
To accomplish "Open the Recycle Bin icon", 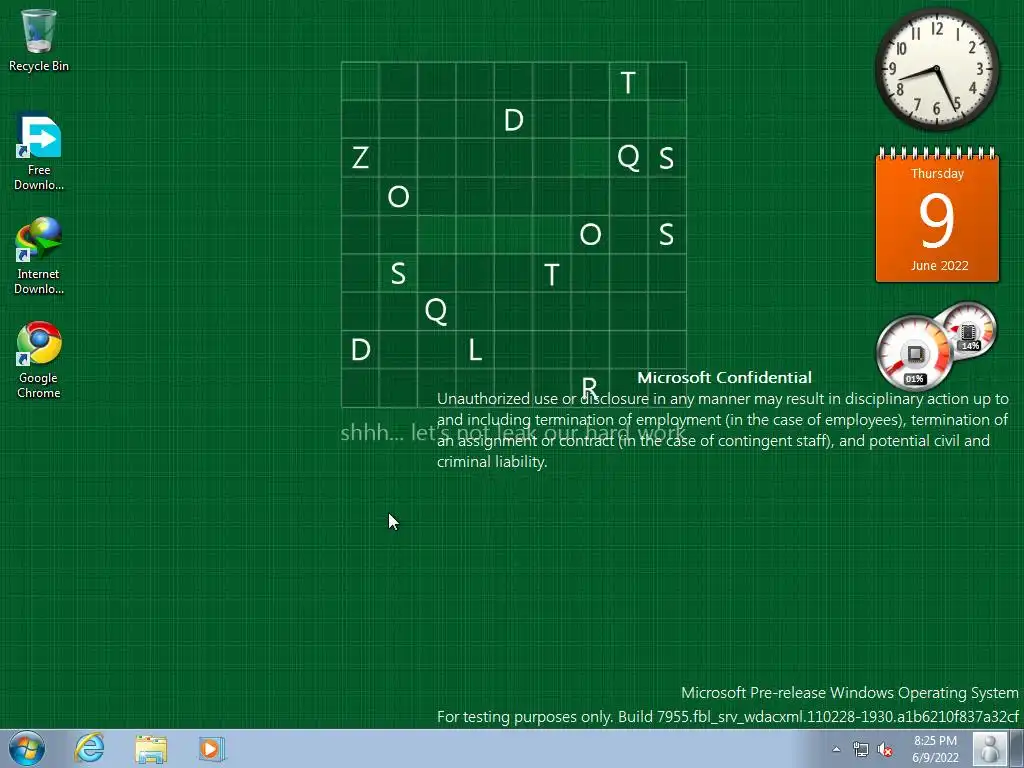I will pyautogui.click(x=39, y=40).
